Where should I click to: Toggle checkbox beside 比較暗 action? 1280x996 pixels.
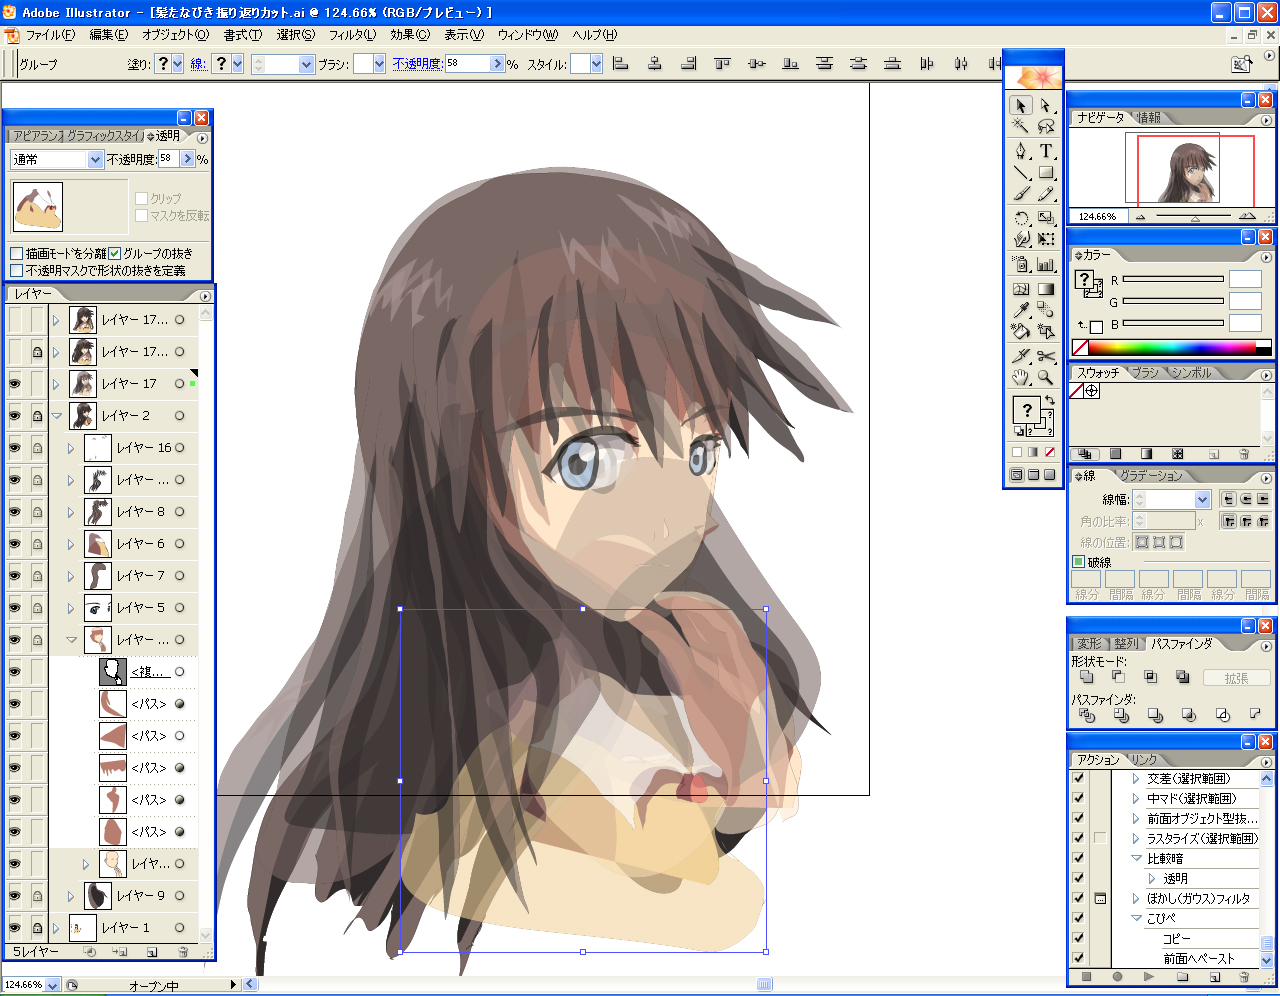tap(1079, 858)
